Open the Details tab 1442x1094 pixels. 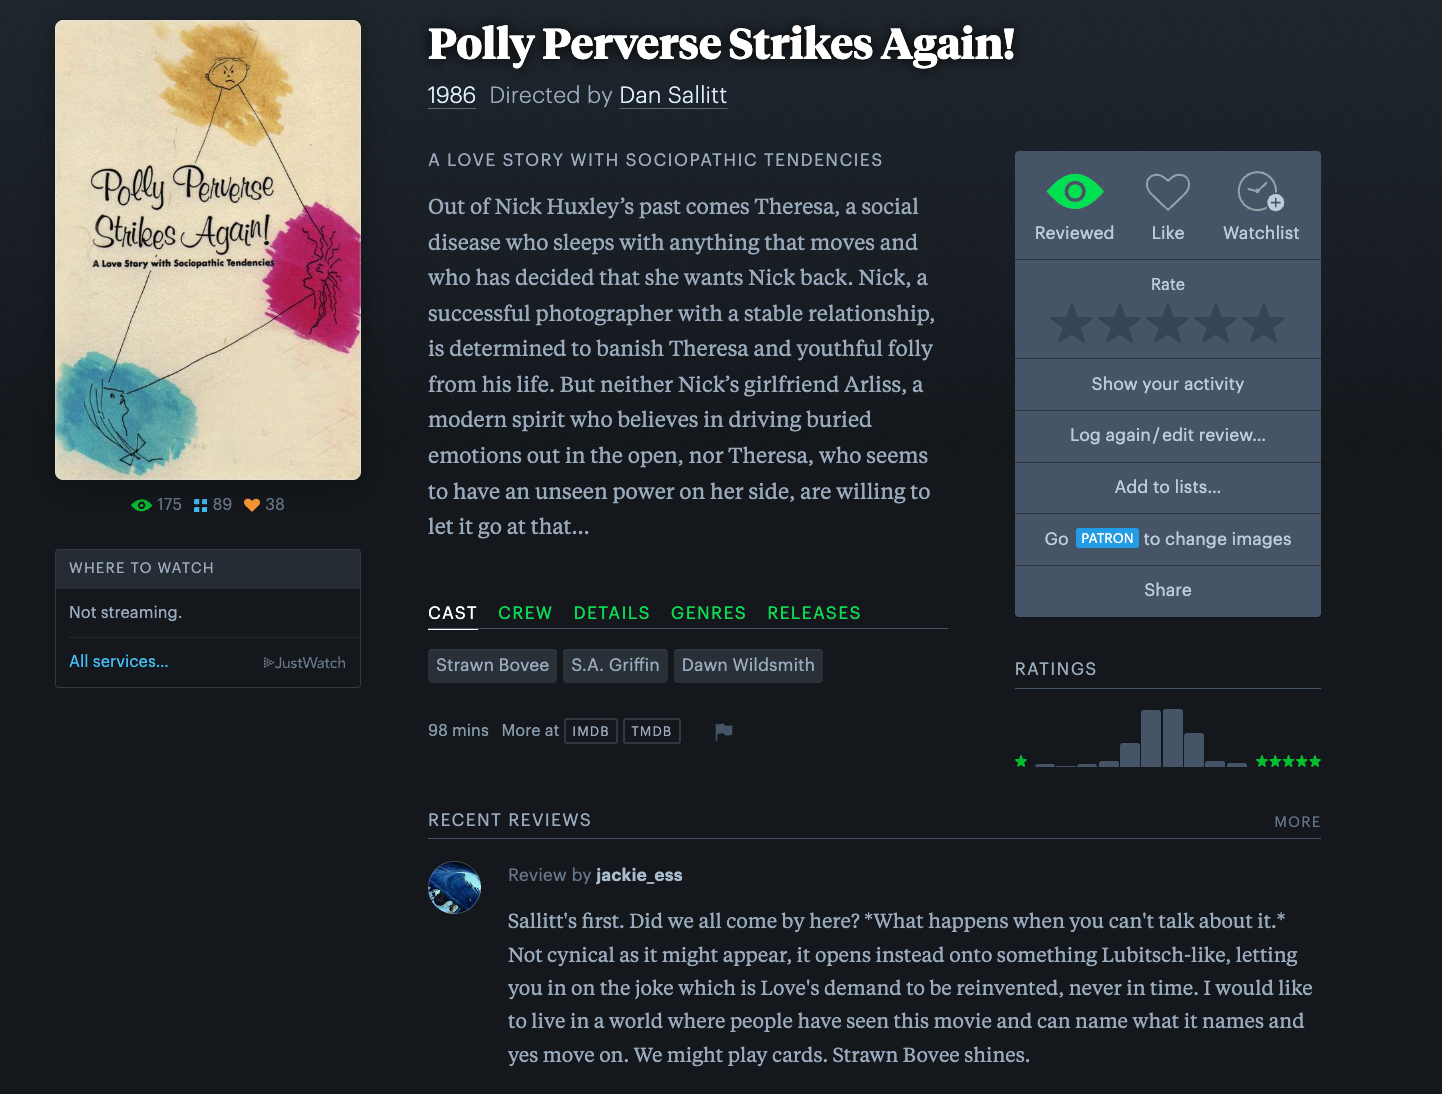(x=611, y=613)
